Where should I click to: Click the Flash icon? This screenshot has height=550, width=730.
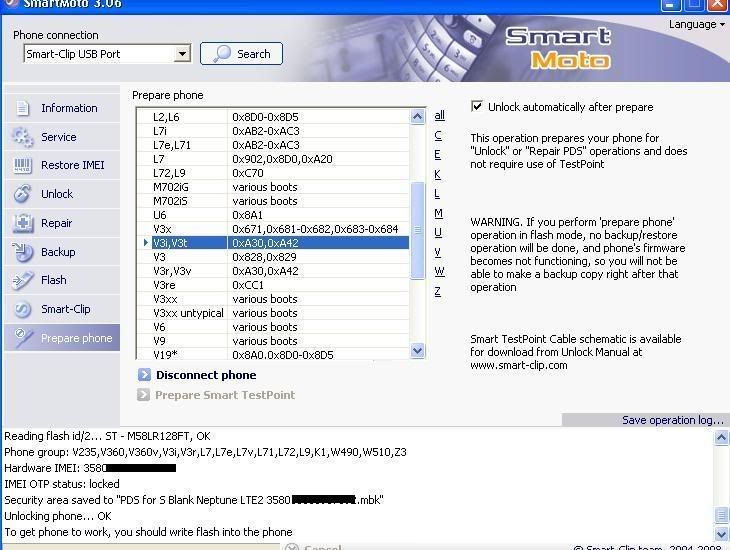pyautogui.click(x=22, y=280)
